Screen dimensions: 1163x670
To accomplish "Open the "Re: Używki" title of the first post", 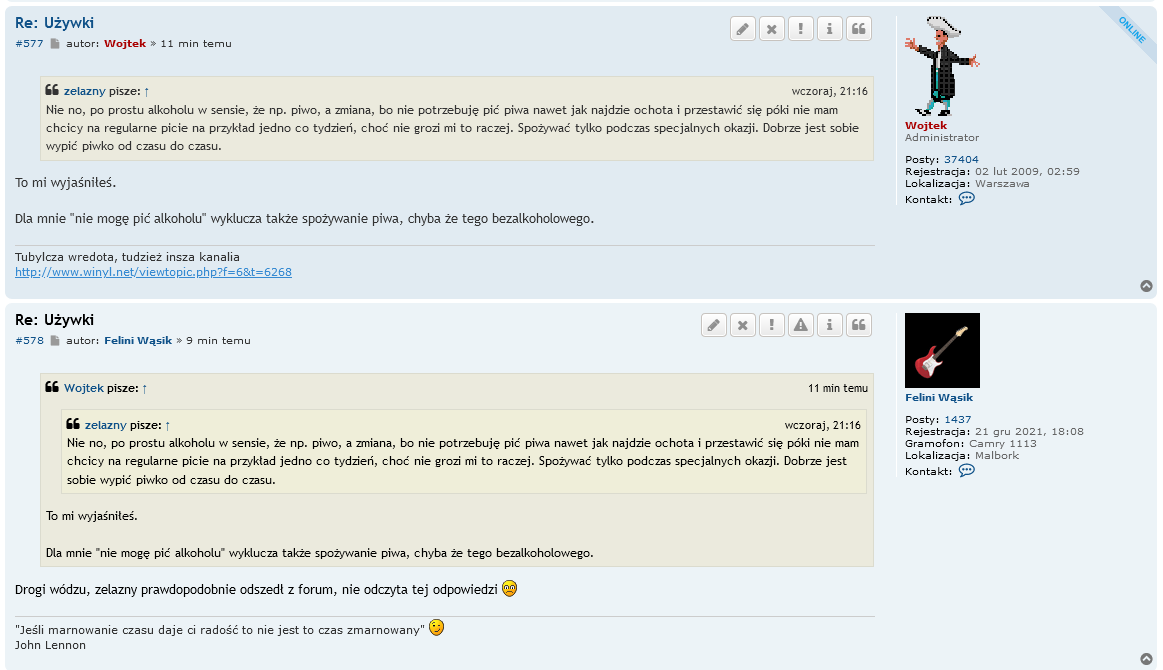I will pos(54,23).
